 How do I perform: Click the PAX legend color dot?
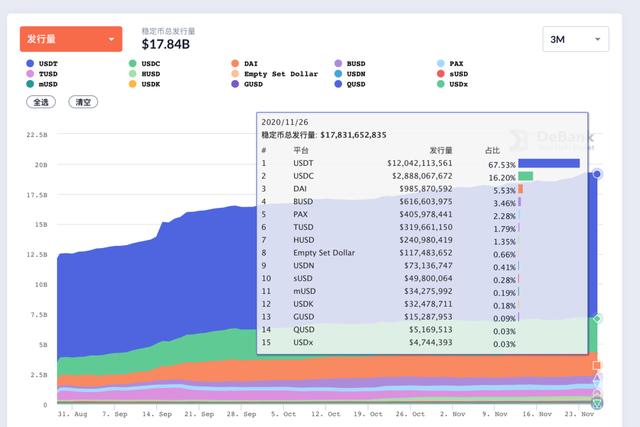pos(441,63)
